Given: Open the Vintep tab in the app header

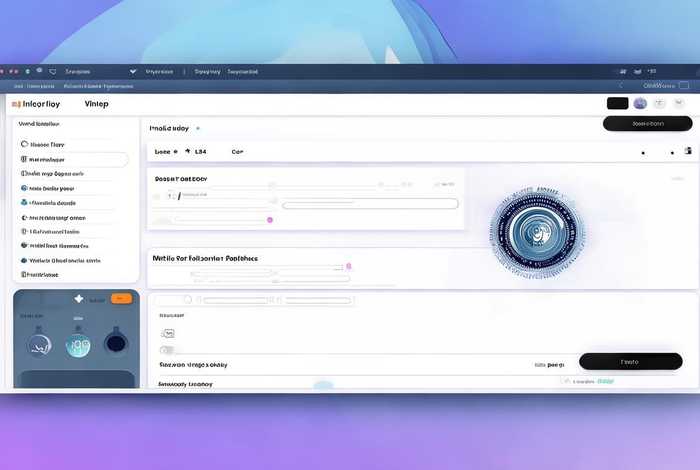Looking at the screenshot, I should coord(97,104).
